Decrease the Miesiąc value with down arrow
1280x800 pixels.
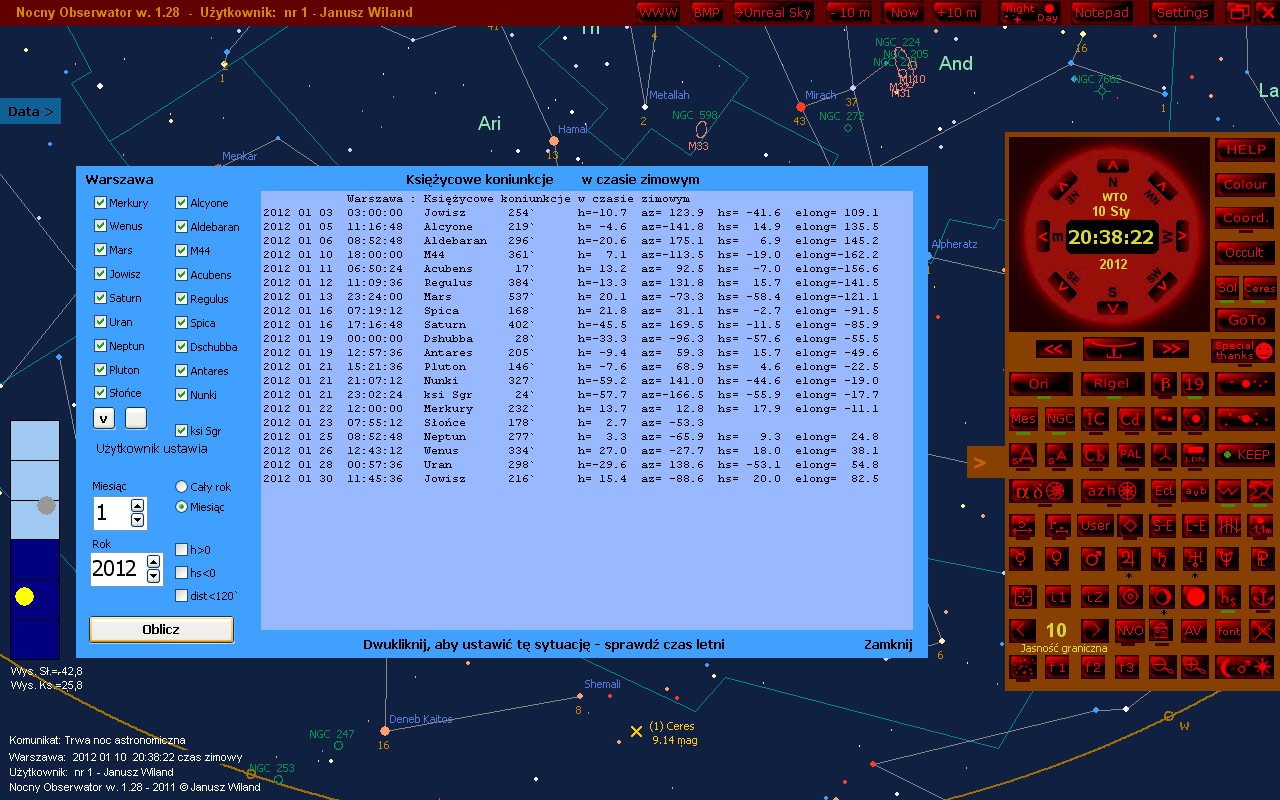[x=138, y=520]
